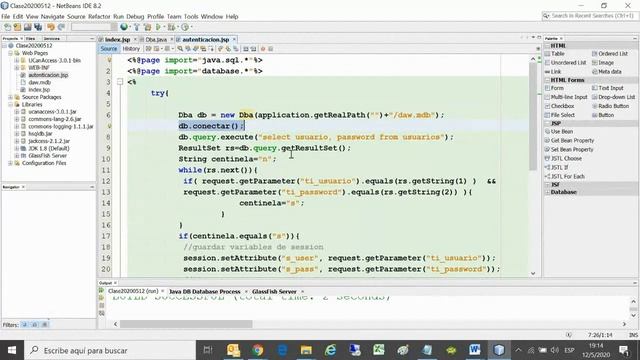Open the Refactor menu
Viewport: 640px width, 360px height.
tap(99, 16)
